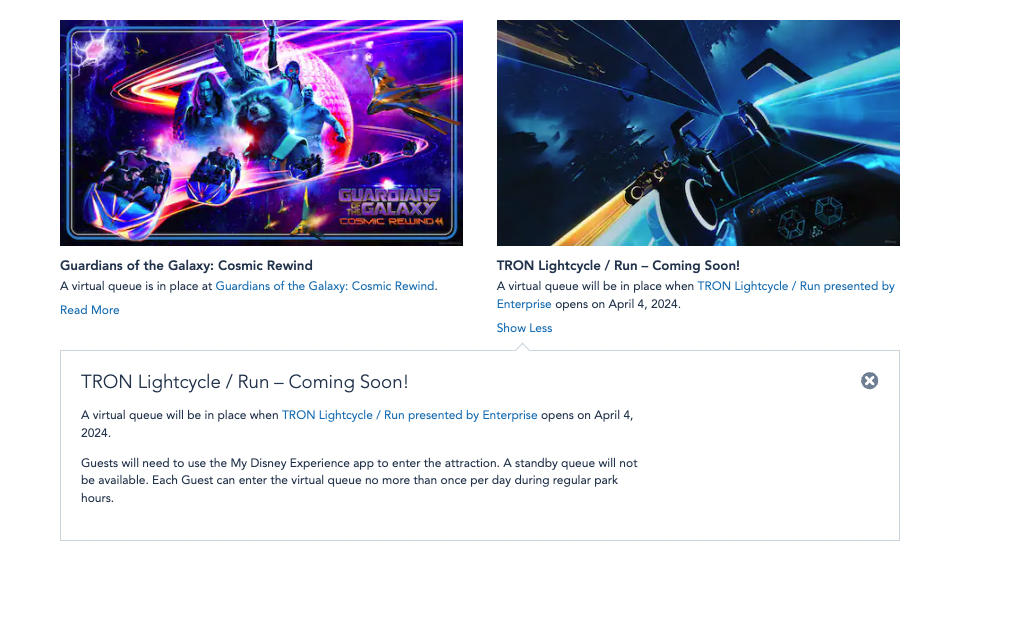1017x618 pixels.
Task: Expand Guardians details with Read More
Action: (89, 310)
